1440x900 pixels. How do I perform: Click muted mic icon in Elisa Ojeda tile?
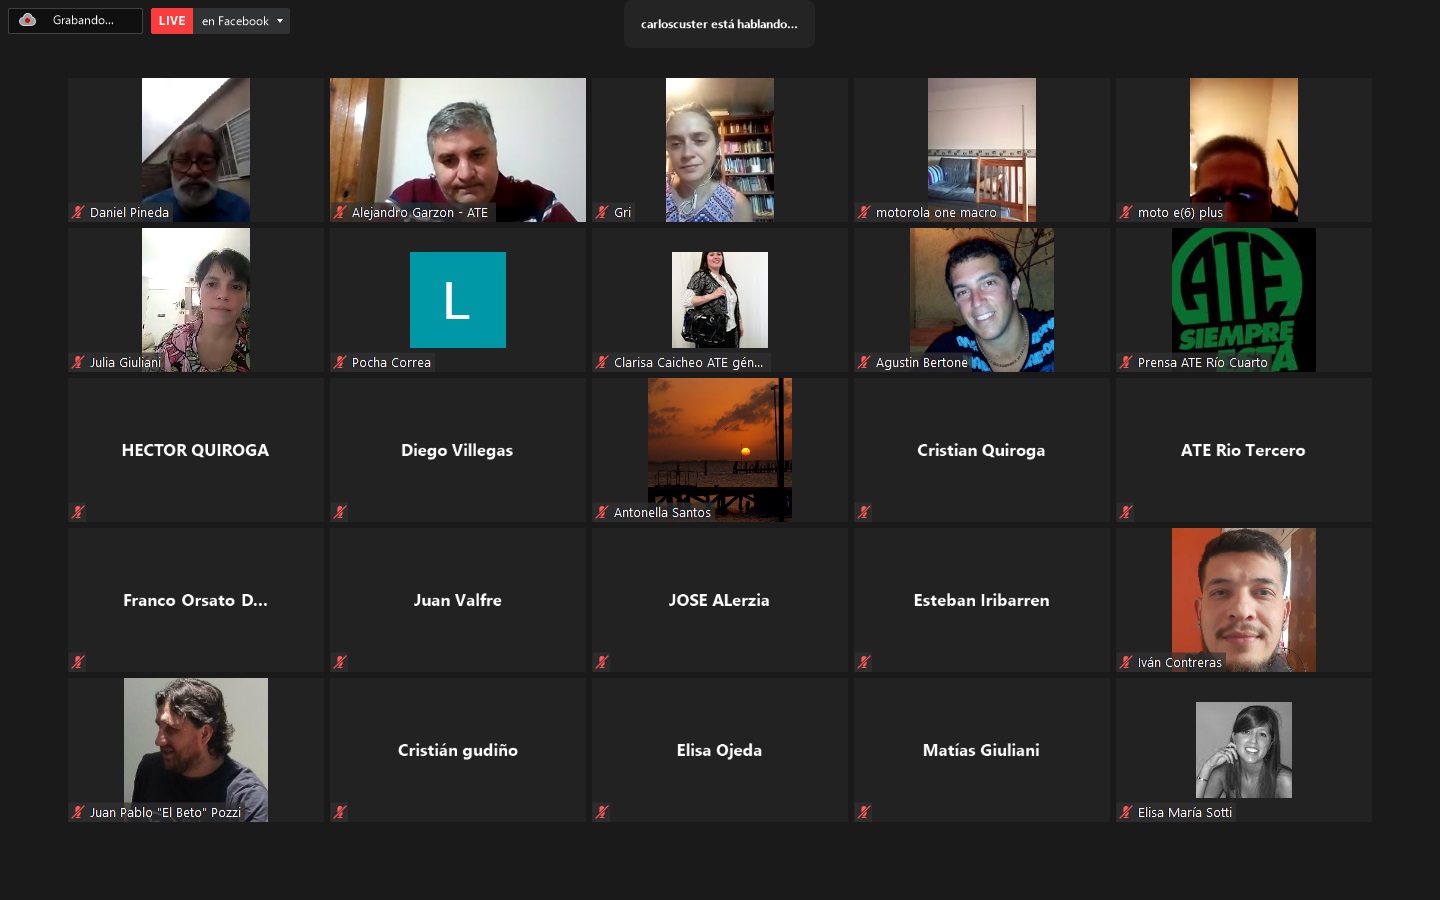pos(602,812)
